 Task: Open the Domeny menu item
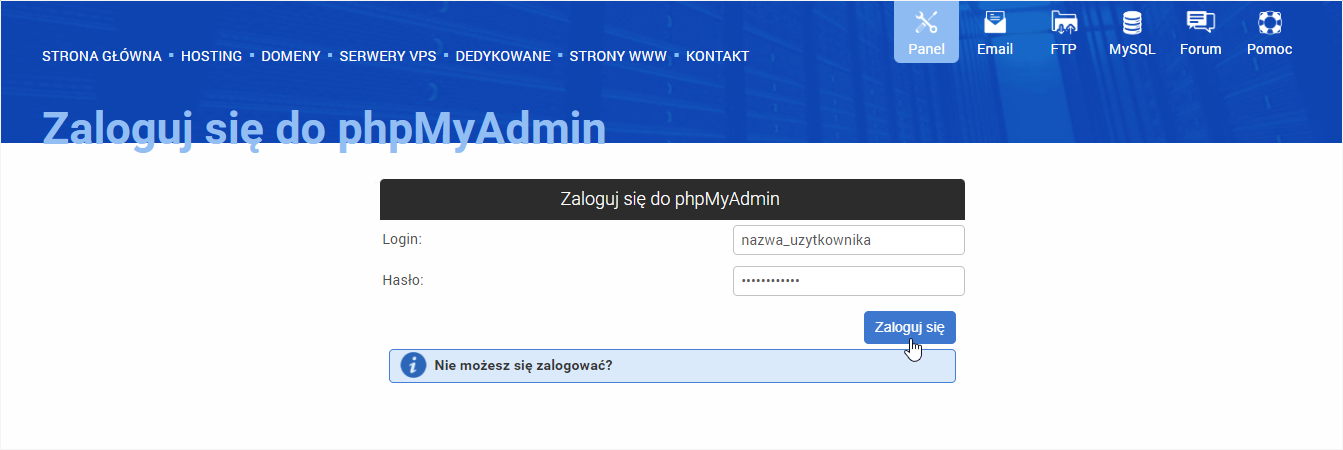tap(291, 56)
